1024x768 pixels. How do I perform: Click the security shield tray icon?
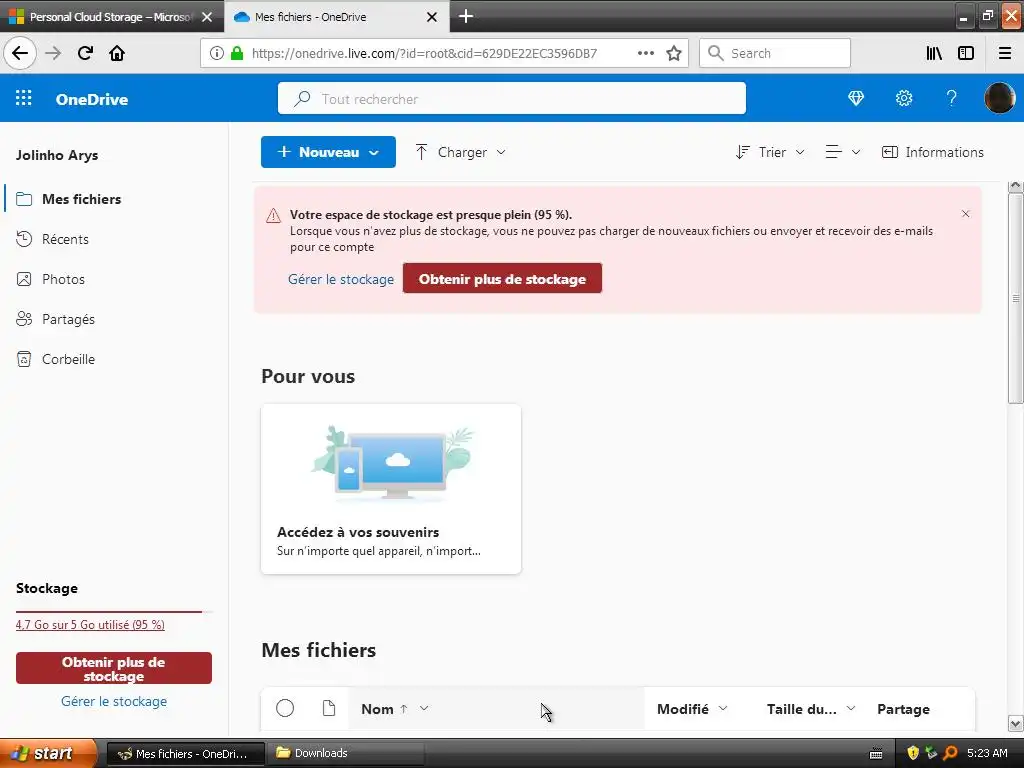[x=913, y=753]
